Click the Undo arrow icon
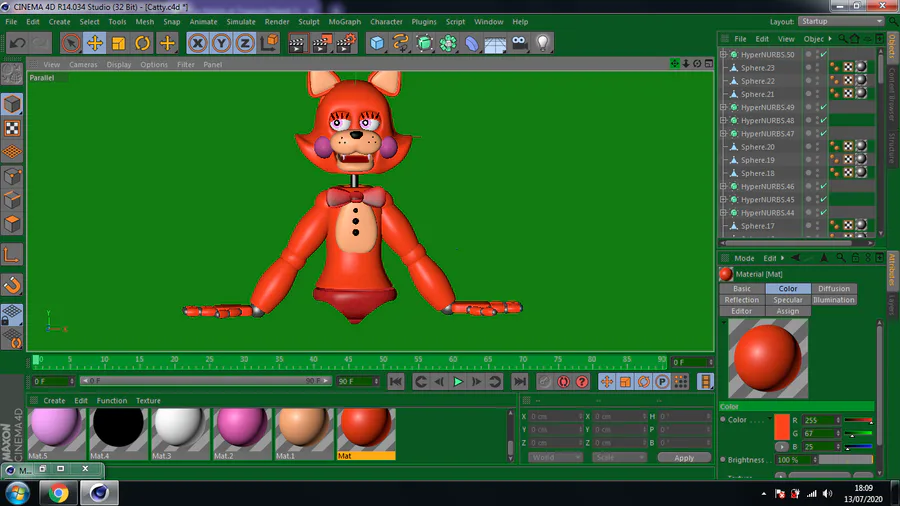The image size is (900, 506). pos(17,43)
